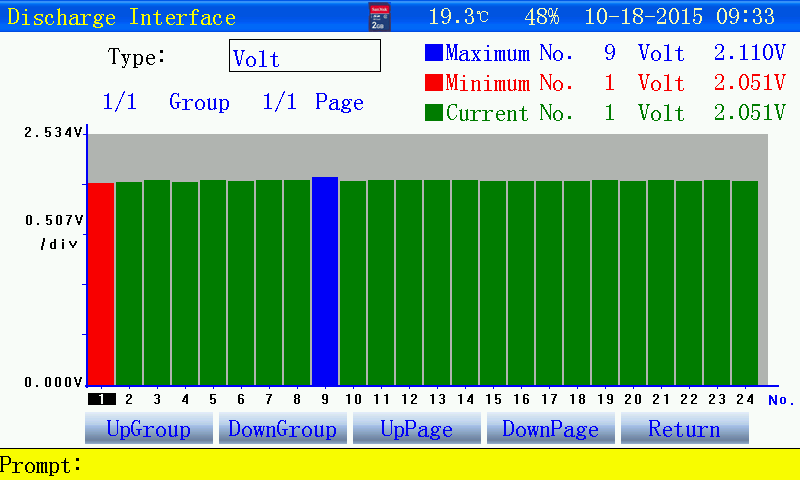Select the blue bar for cell 9
800x480 pixels.
(325, 281)
